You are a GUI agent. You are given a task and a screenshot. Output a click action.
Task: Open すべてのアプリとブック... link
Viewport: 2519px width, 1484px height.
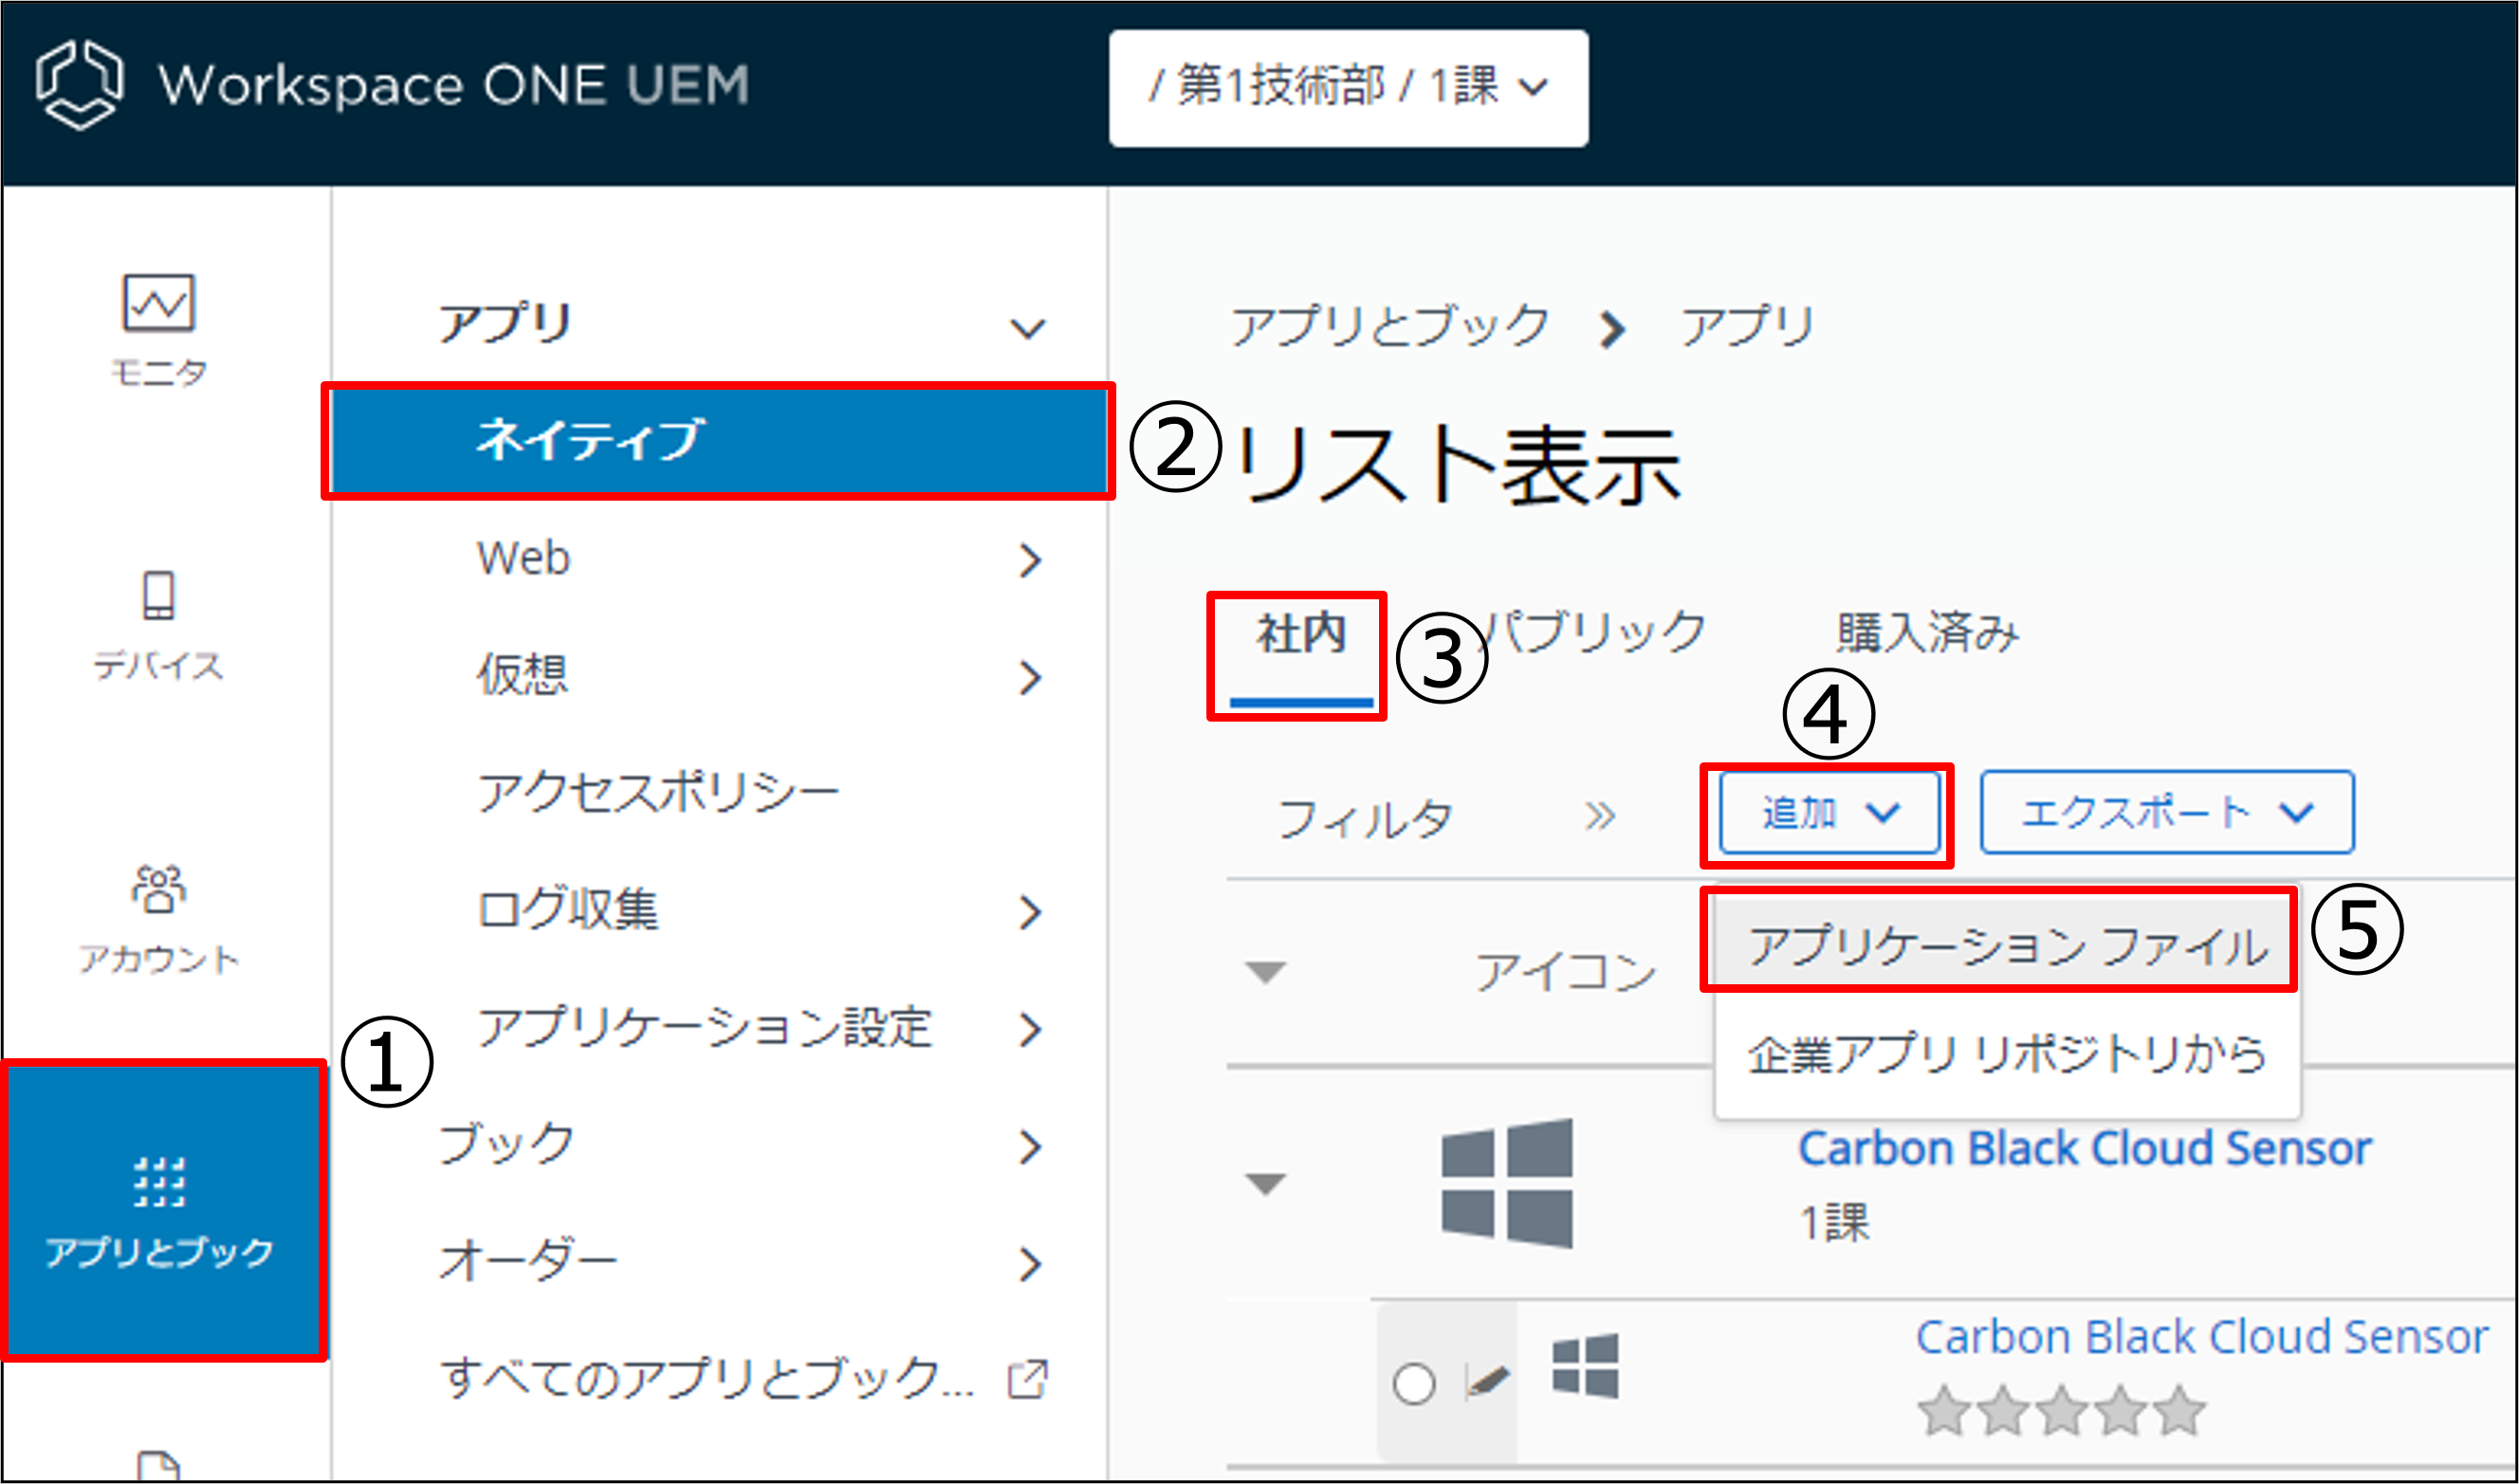pos(707,1378)
